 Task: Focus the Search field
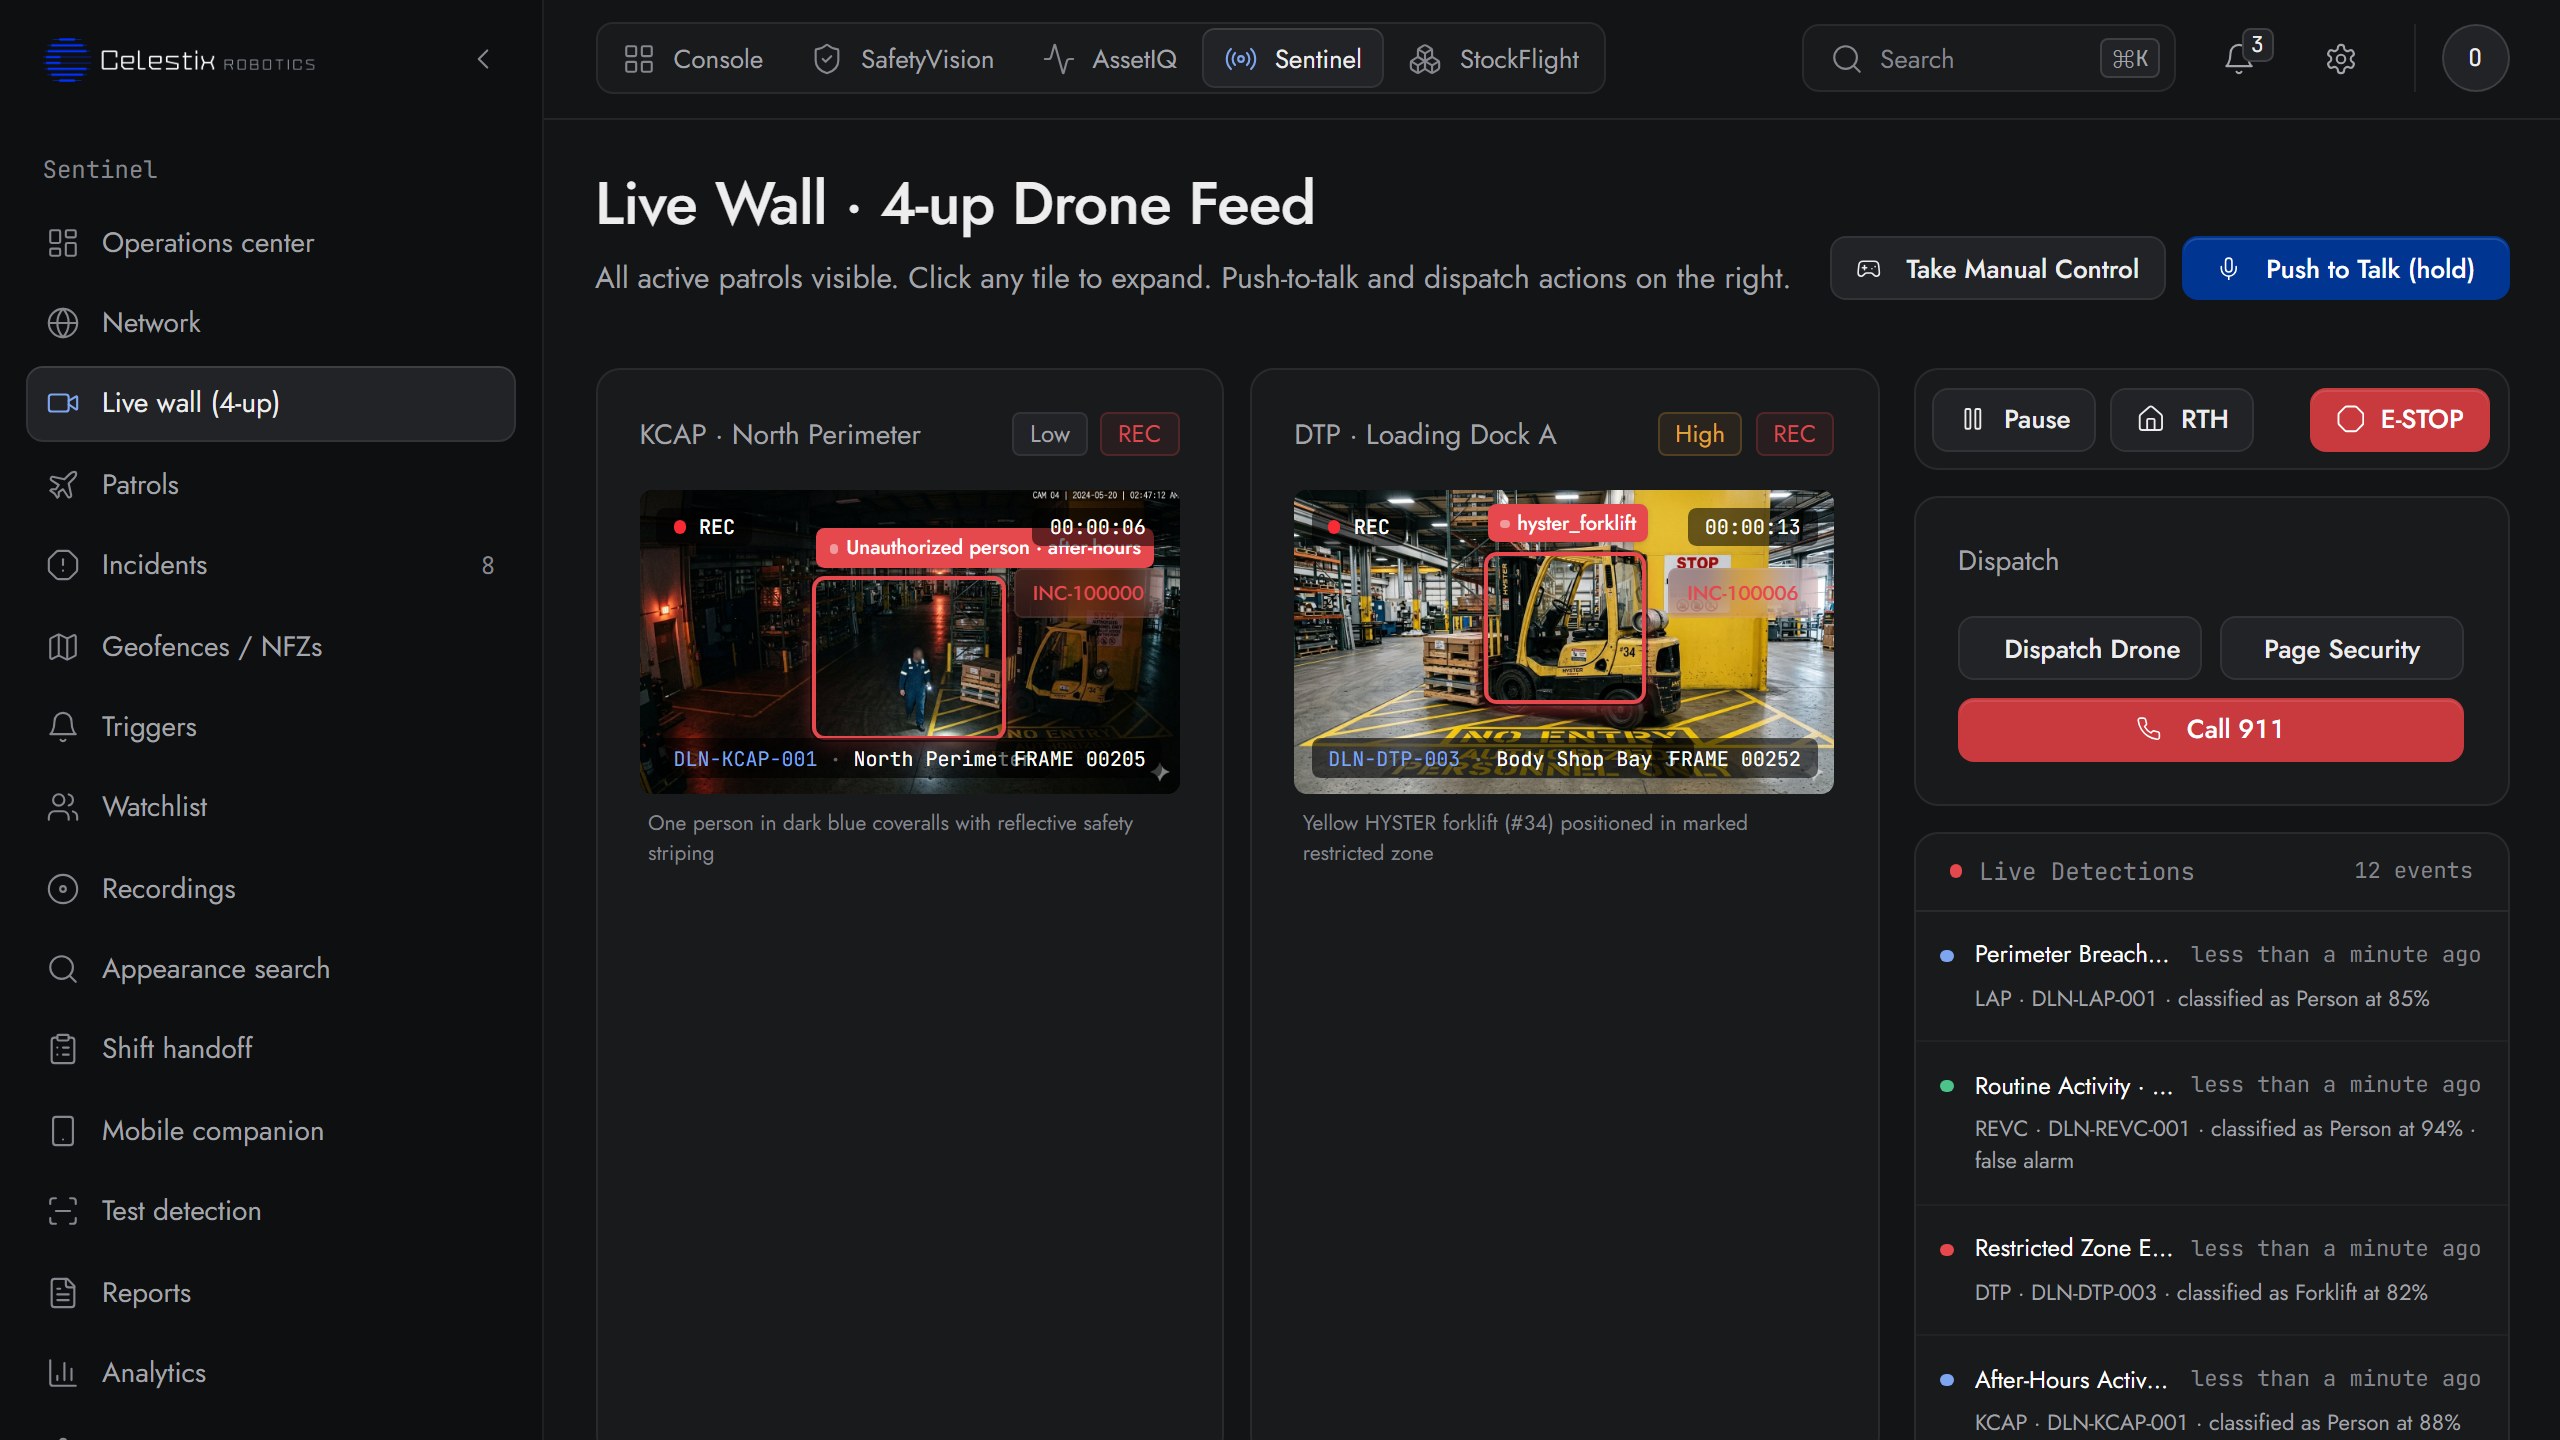tap(1988, 59)
